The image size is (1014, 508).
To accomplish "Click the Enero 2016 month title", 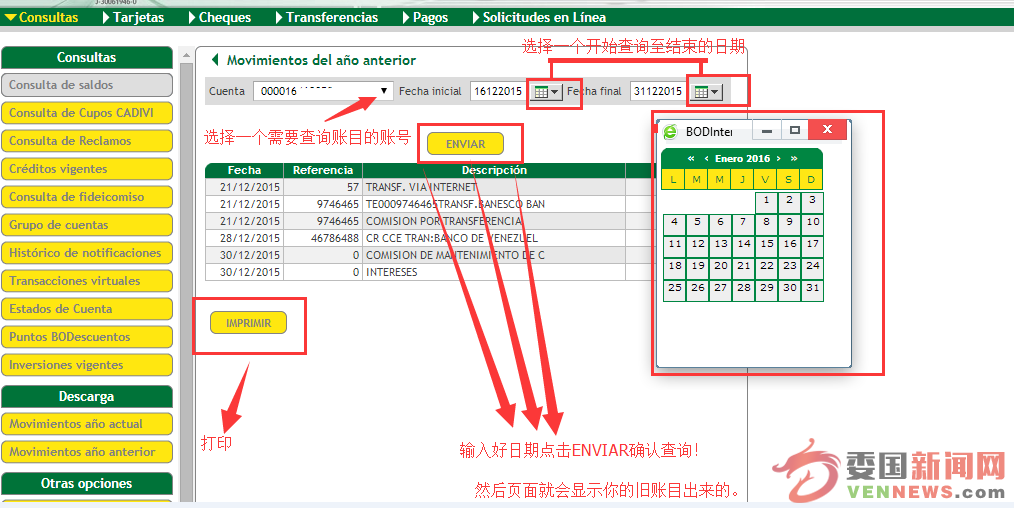I will tap(742, 158).
